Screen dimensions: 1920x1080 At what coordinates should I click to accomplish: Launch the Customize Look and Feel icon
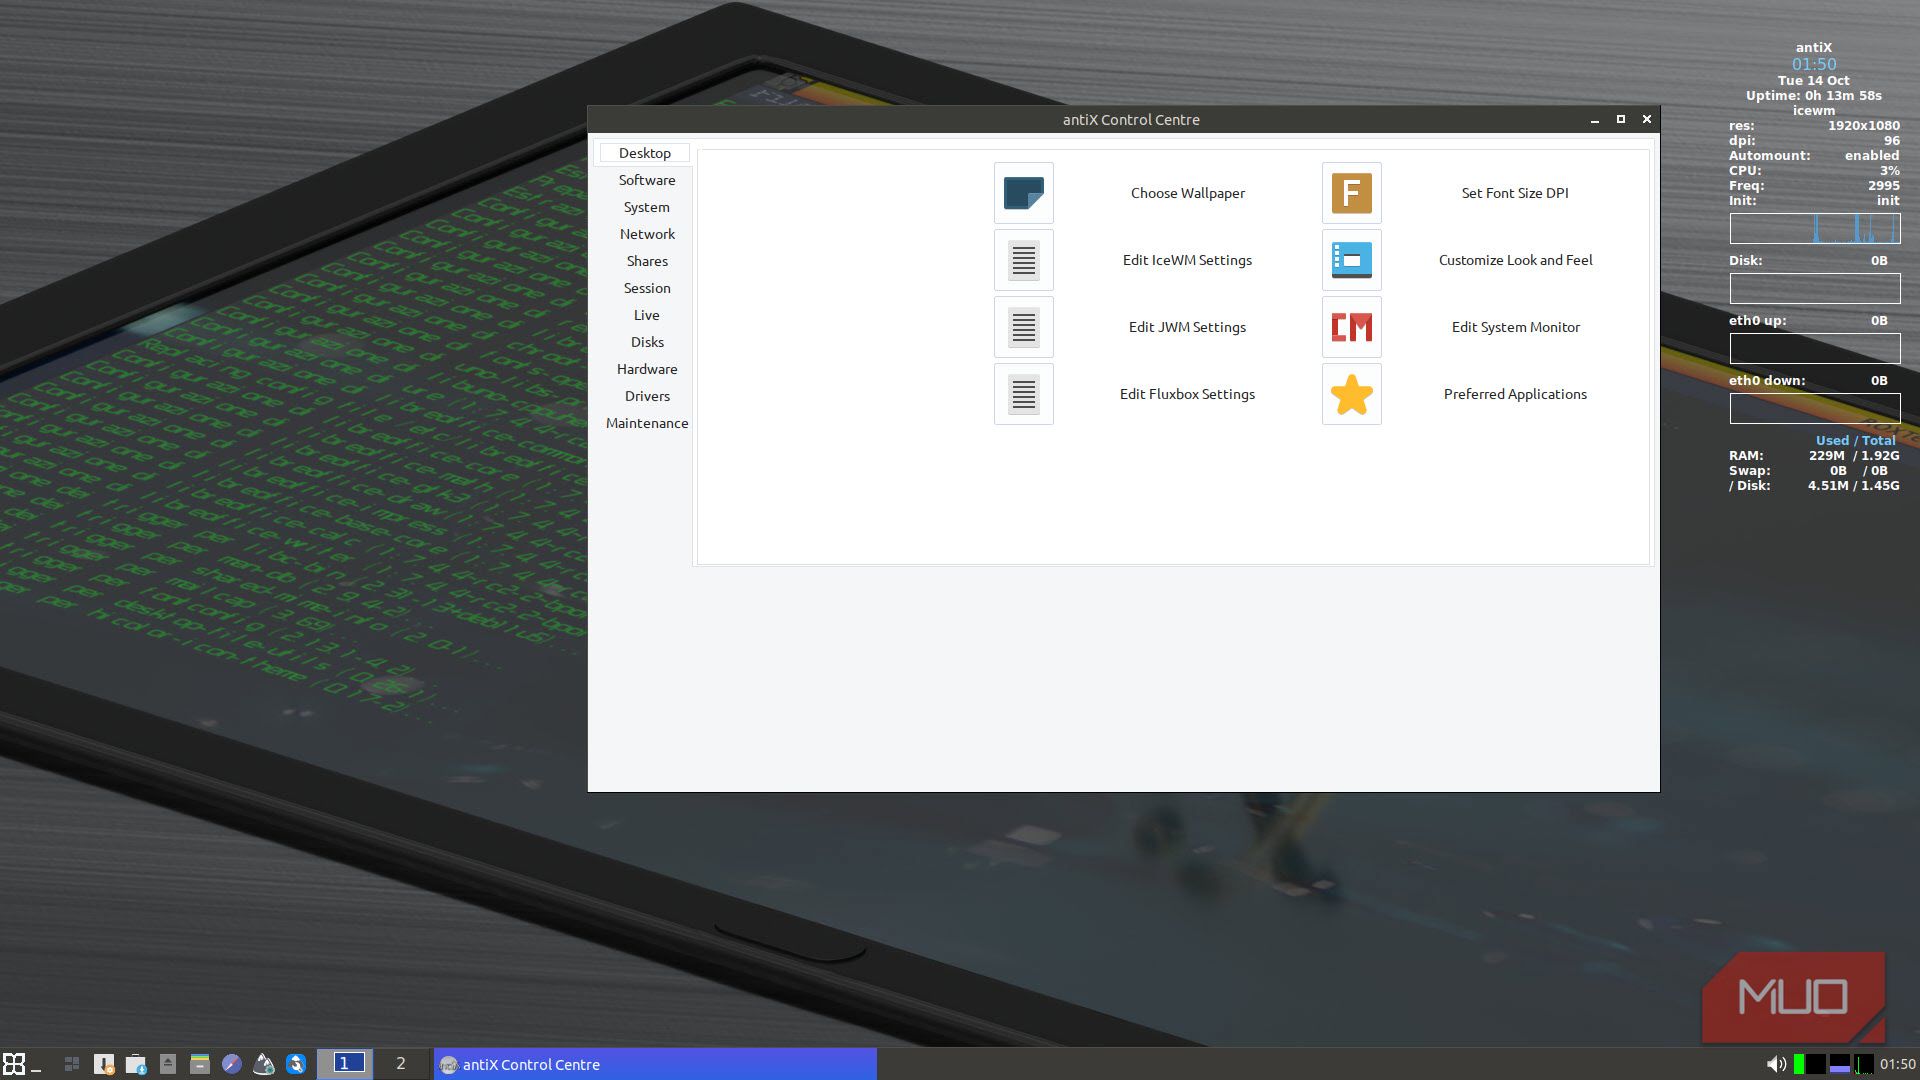(1351, 260)
